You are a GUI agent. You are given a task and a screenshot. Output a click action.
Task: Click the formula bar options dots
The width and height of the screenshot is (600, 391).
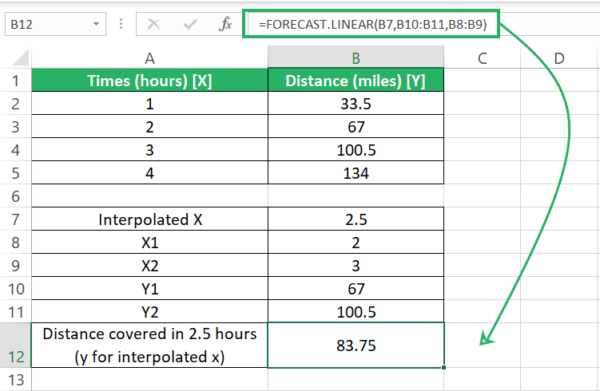click(121, 24)
